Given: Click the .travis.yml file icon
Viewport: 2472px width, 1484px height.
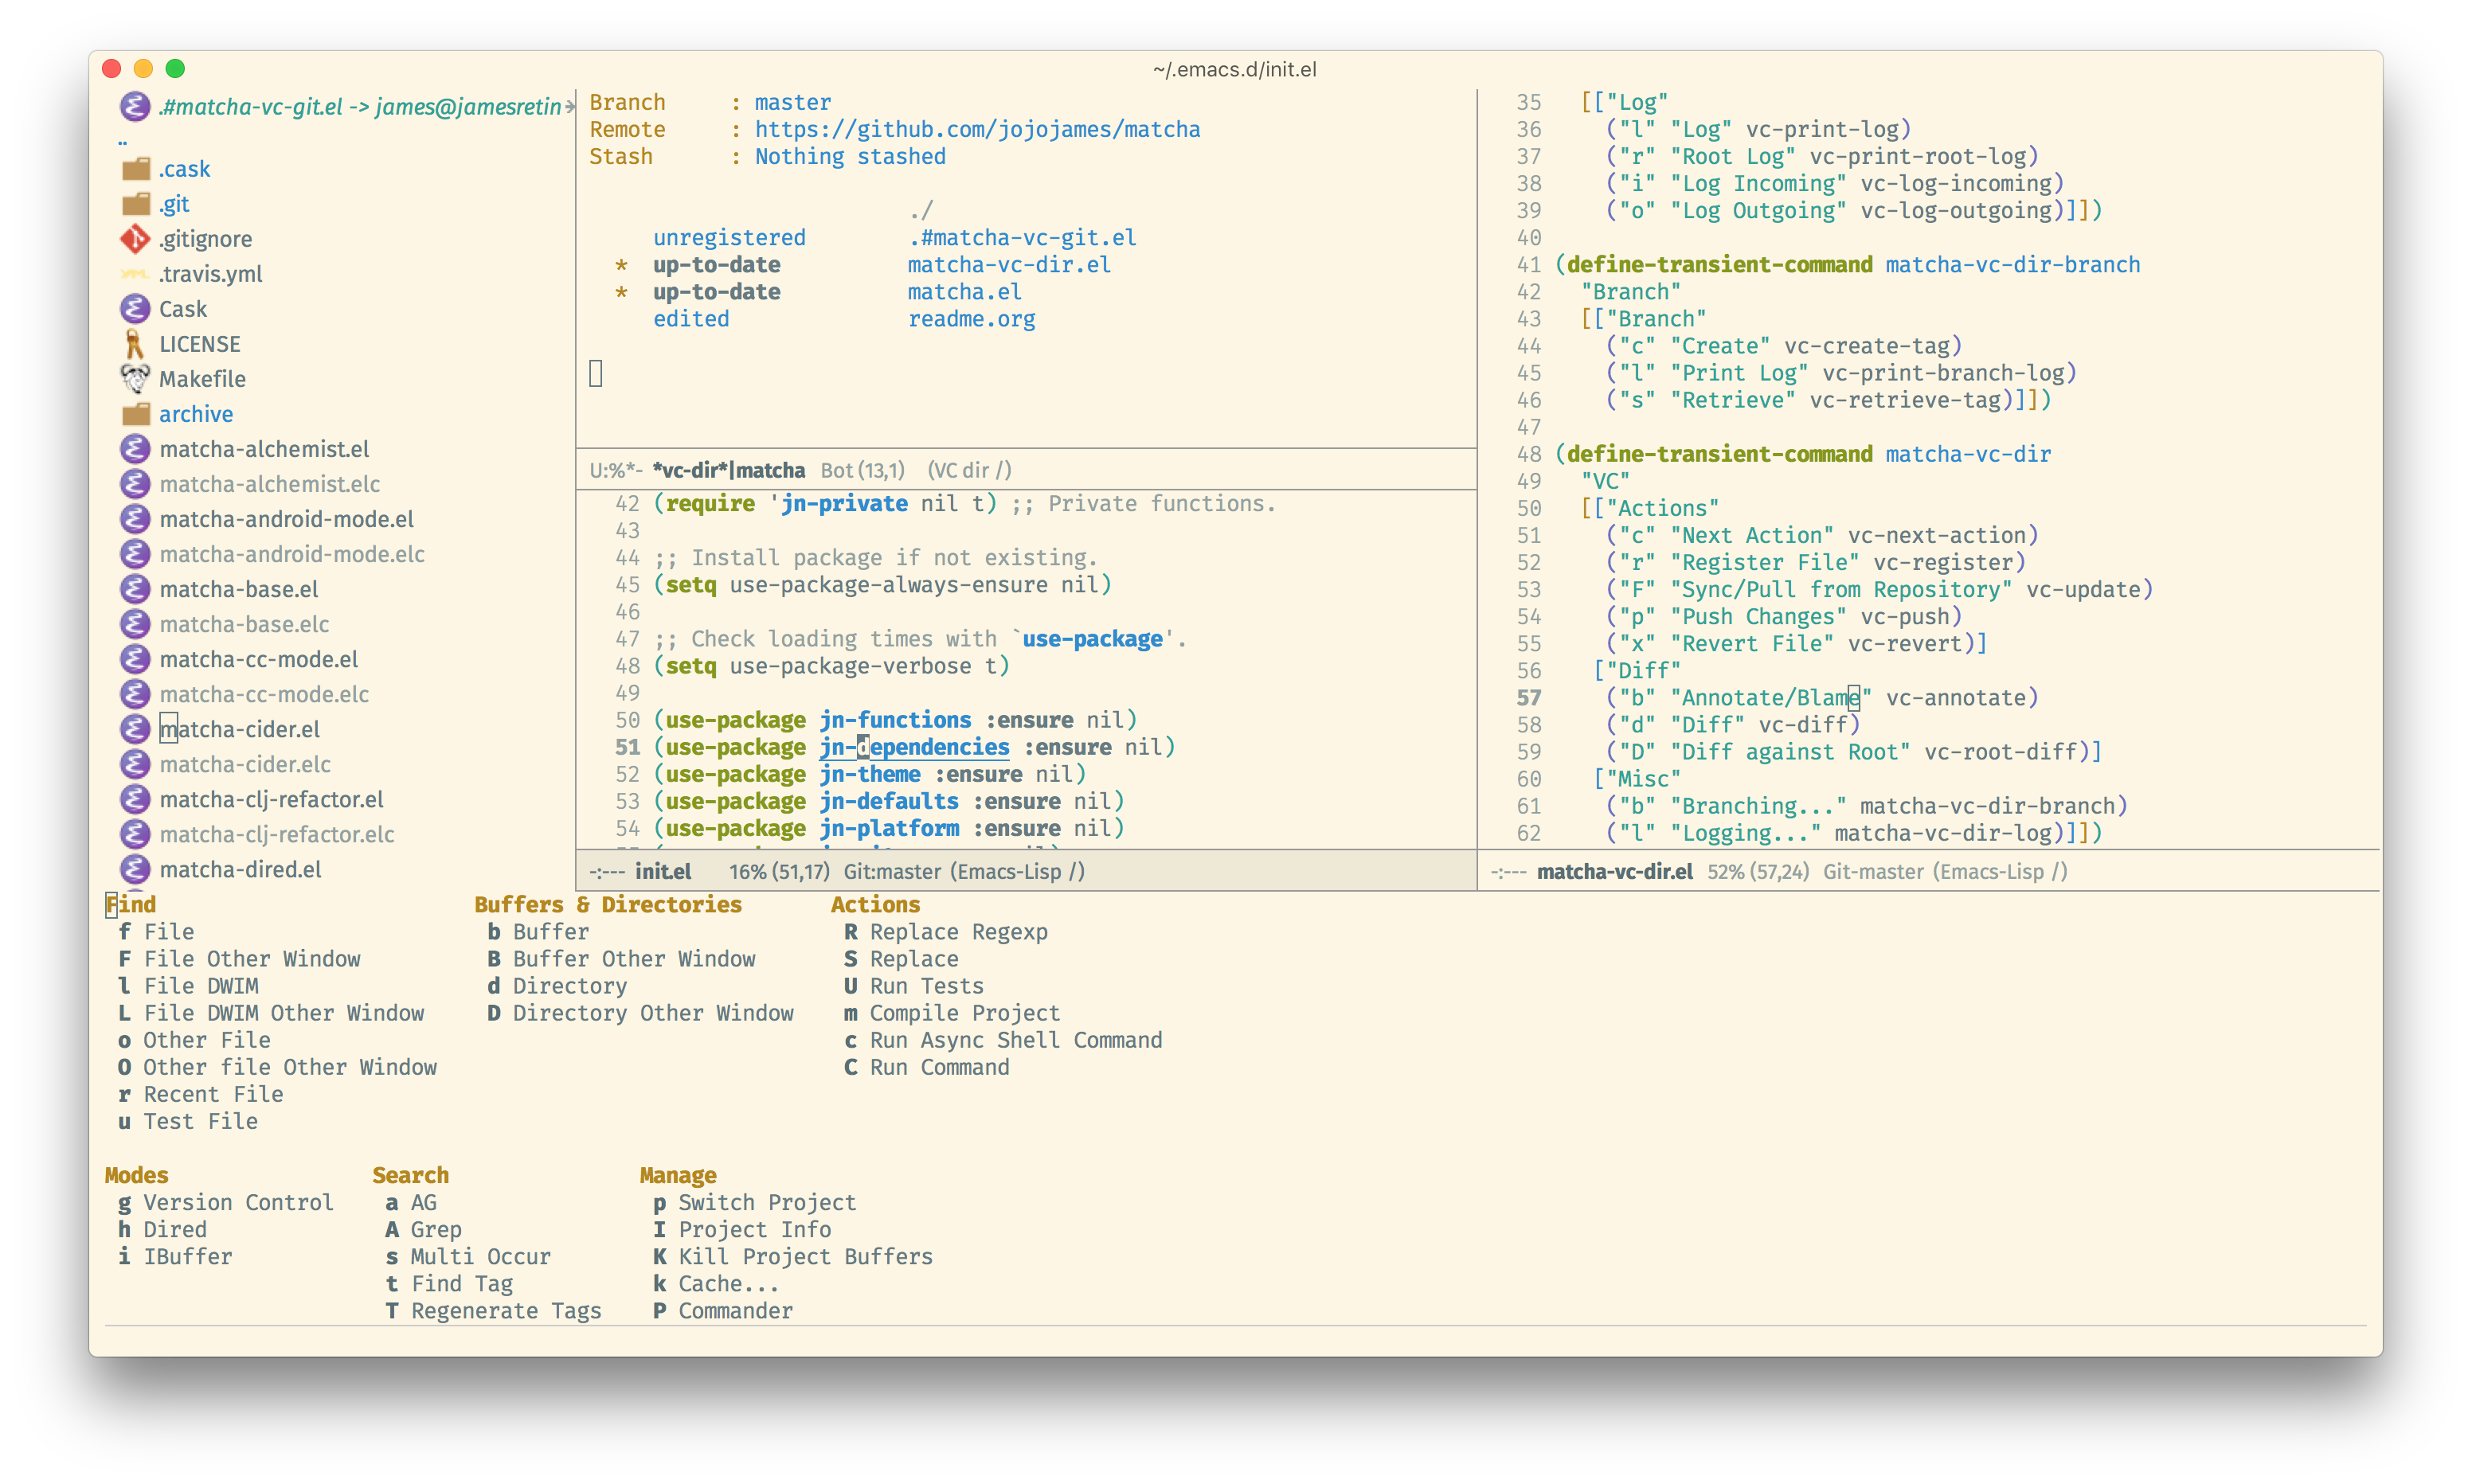Looking at the screenshot, I should coord(135,274).
